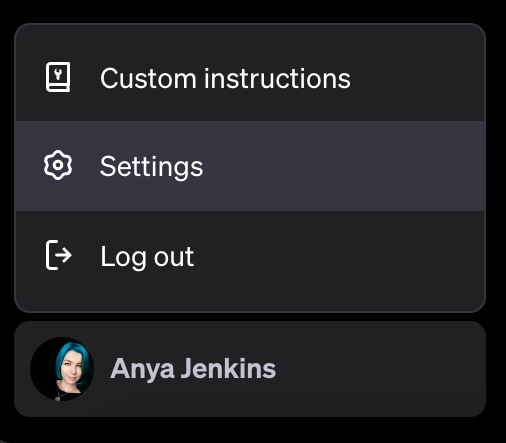Click empty space right of Custom instructions text
506x443 pixels.
417,78
